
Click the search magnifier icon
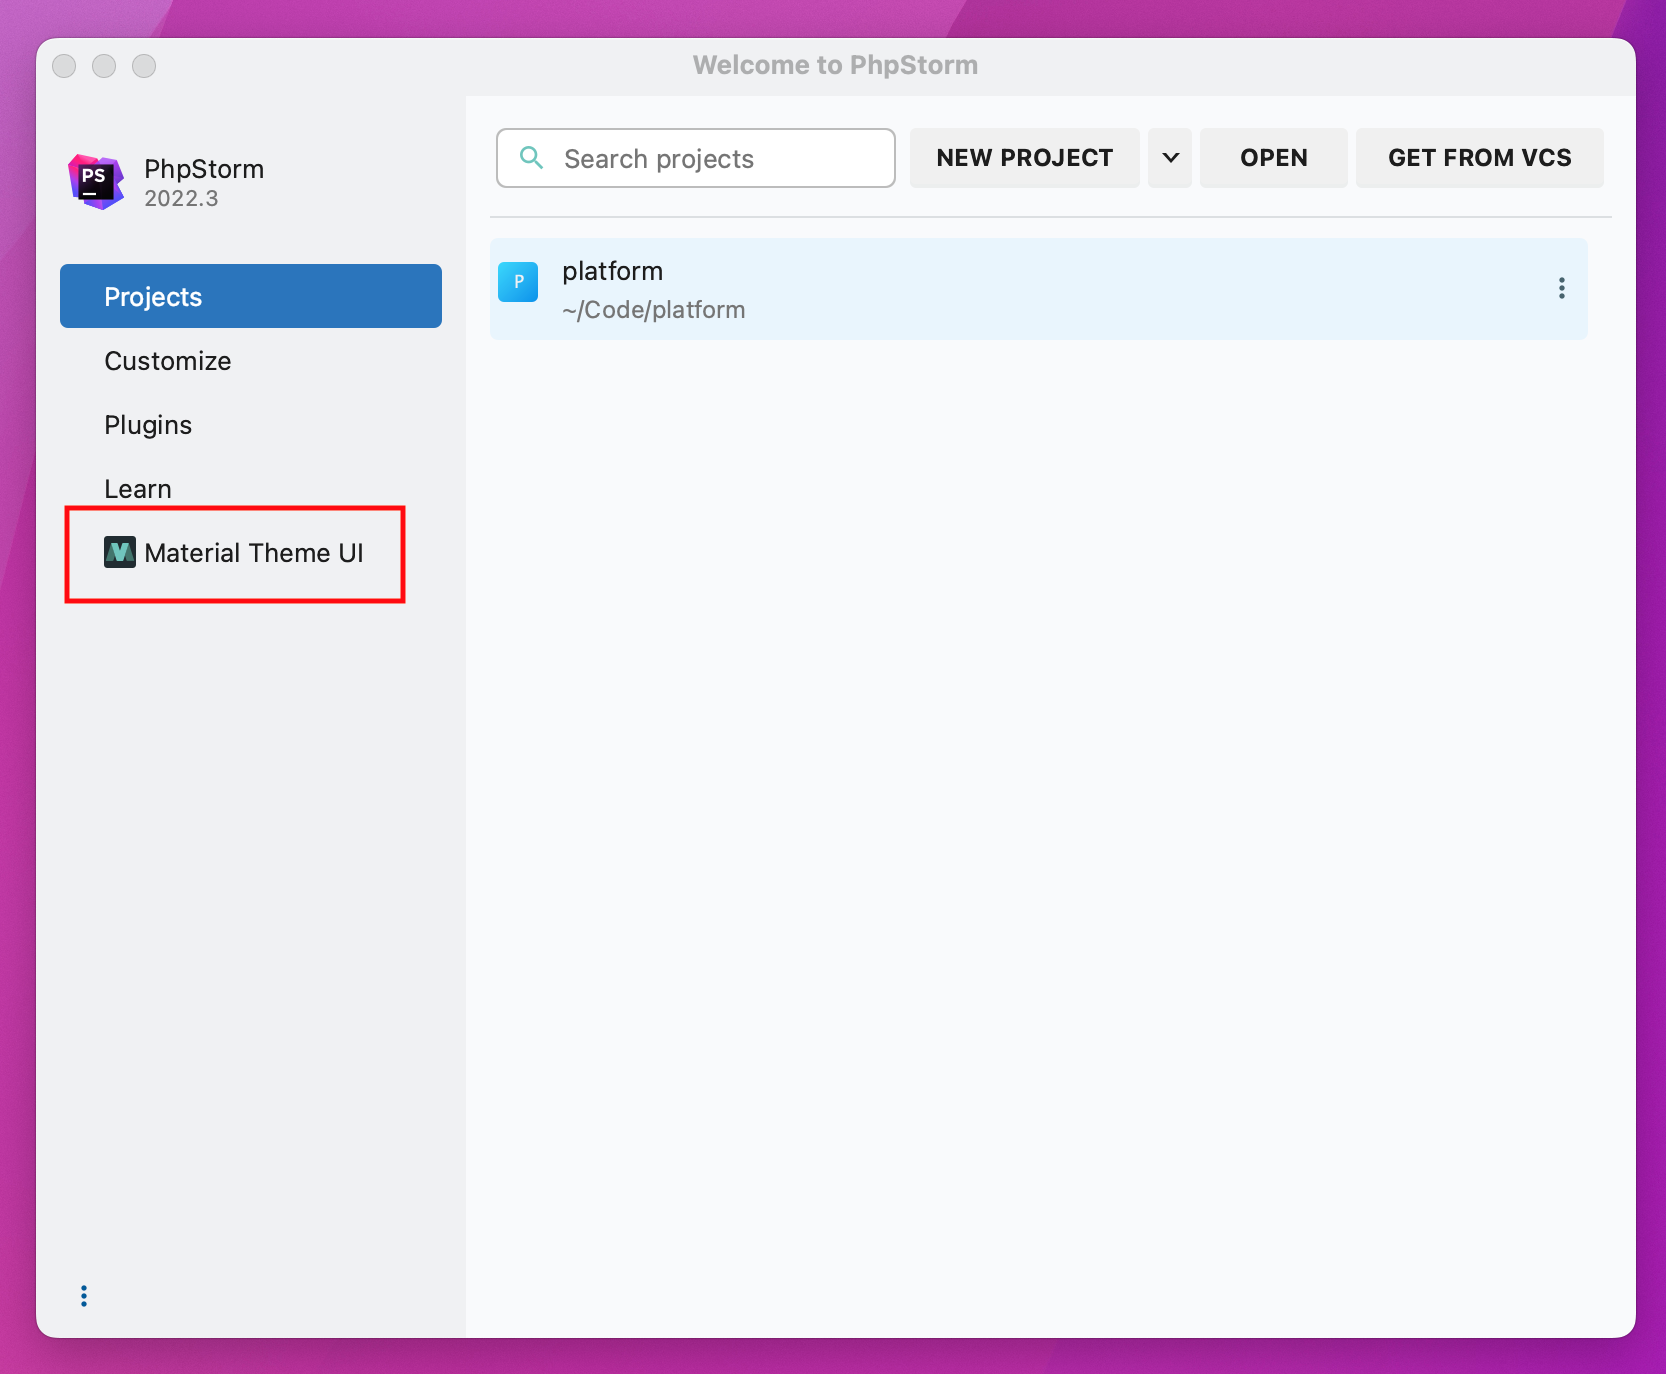click(532, 158)
